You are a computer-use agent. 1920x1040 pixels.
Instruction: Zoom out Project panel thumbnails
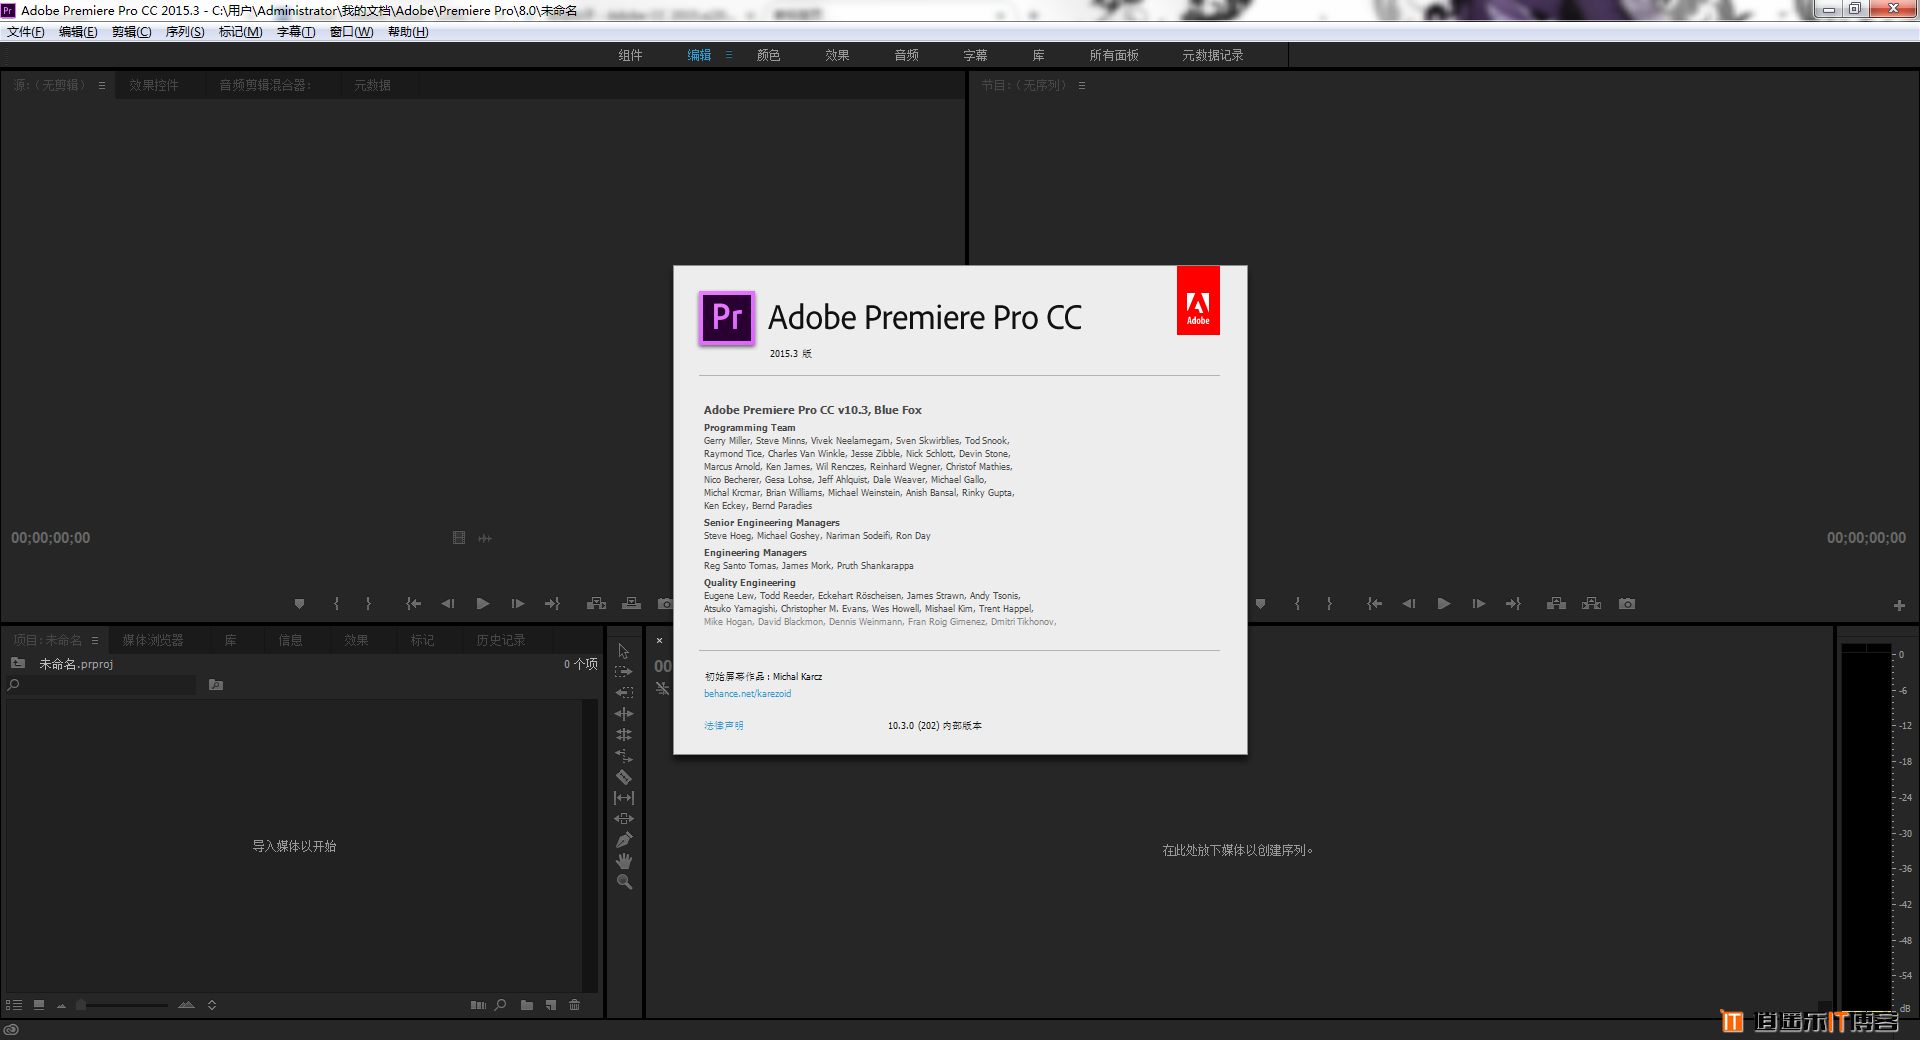point(61,1006)
